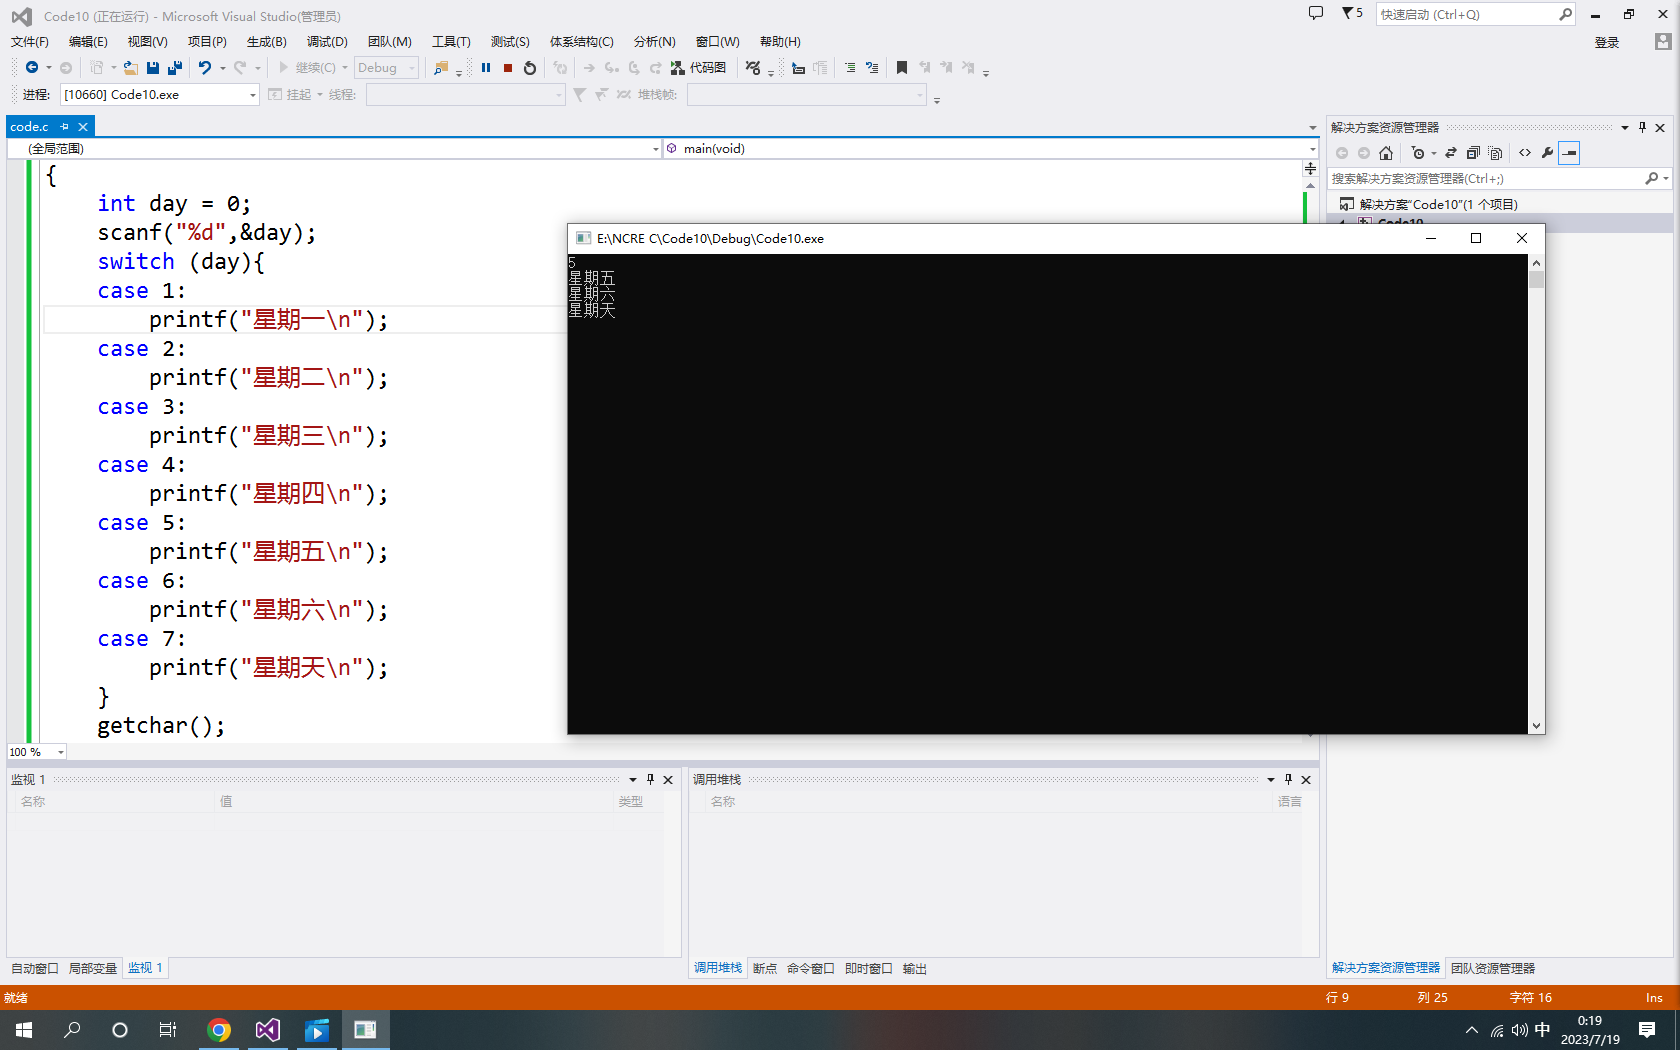Image resolution: width=1680 pixels, height=1050 pixels.
Task: Close the code.c editor tab
Action: click(83, 127)
